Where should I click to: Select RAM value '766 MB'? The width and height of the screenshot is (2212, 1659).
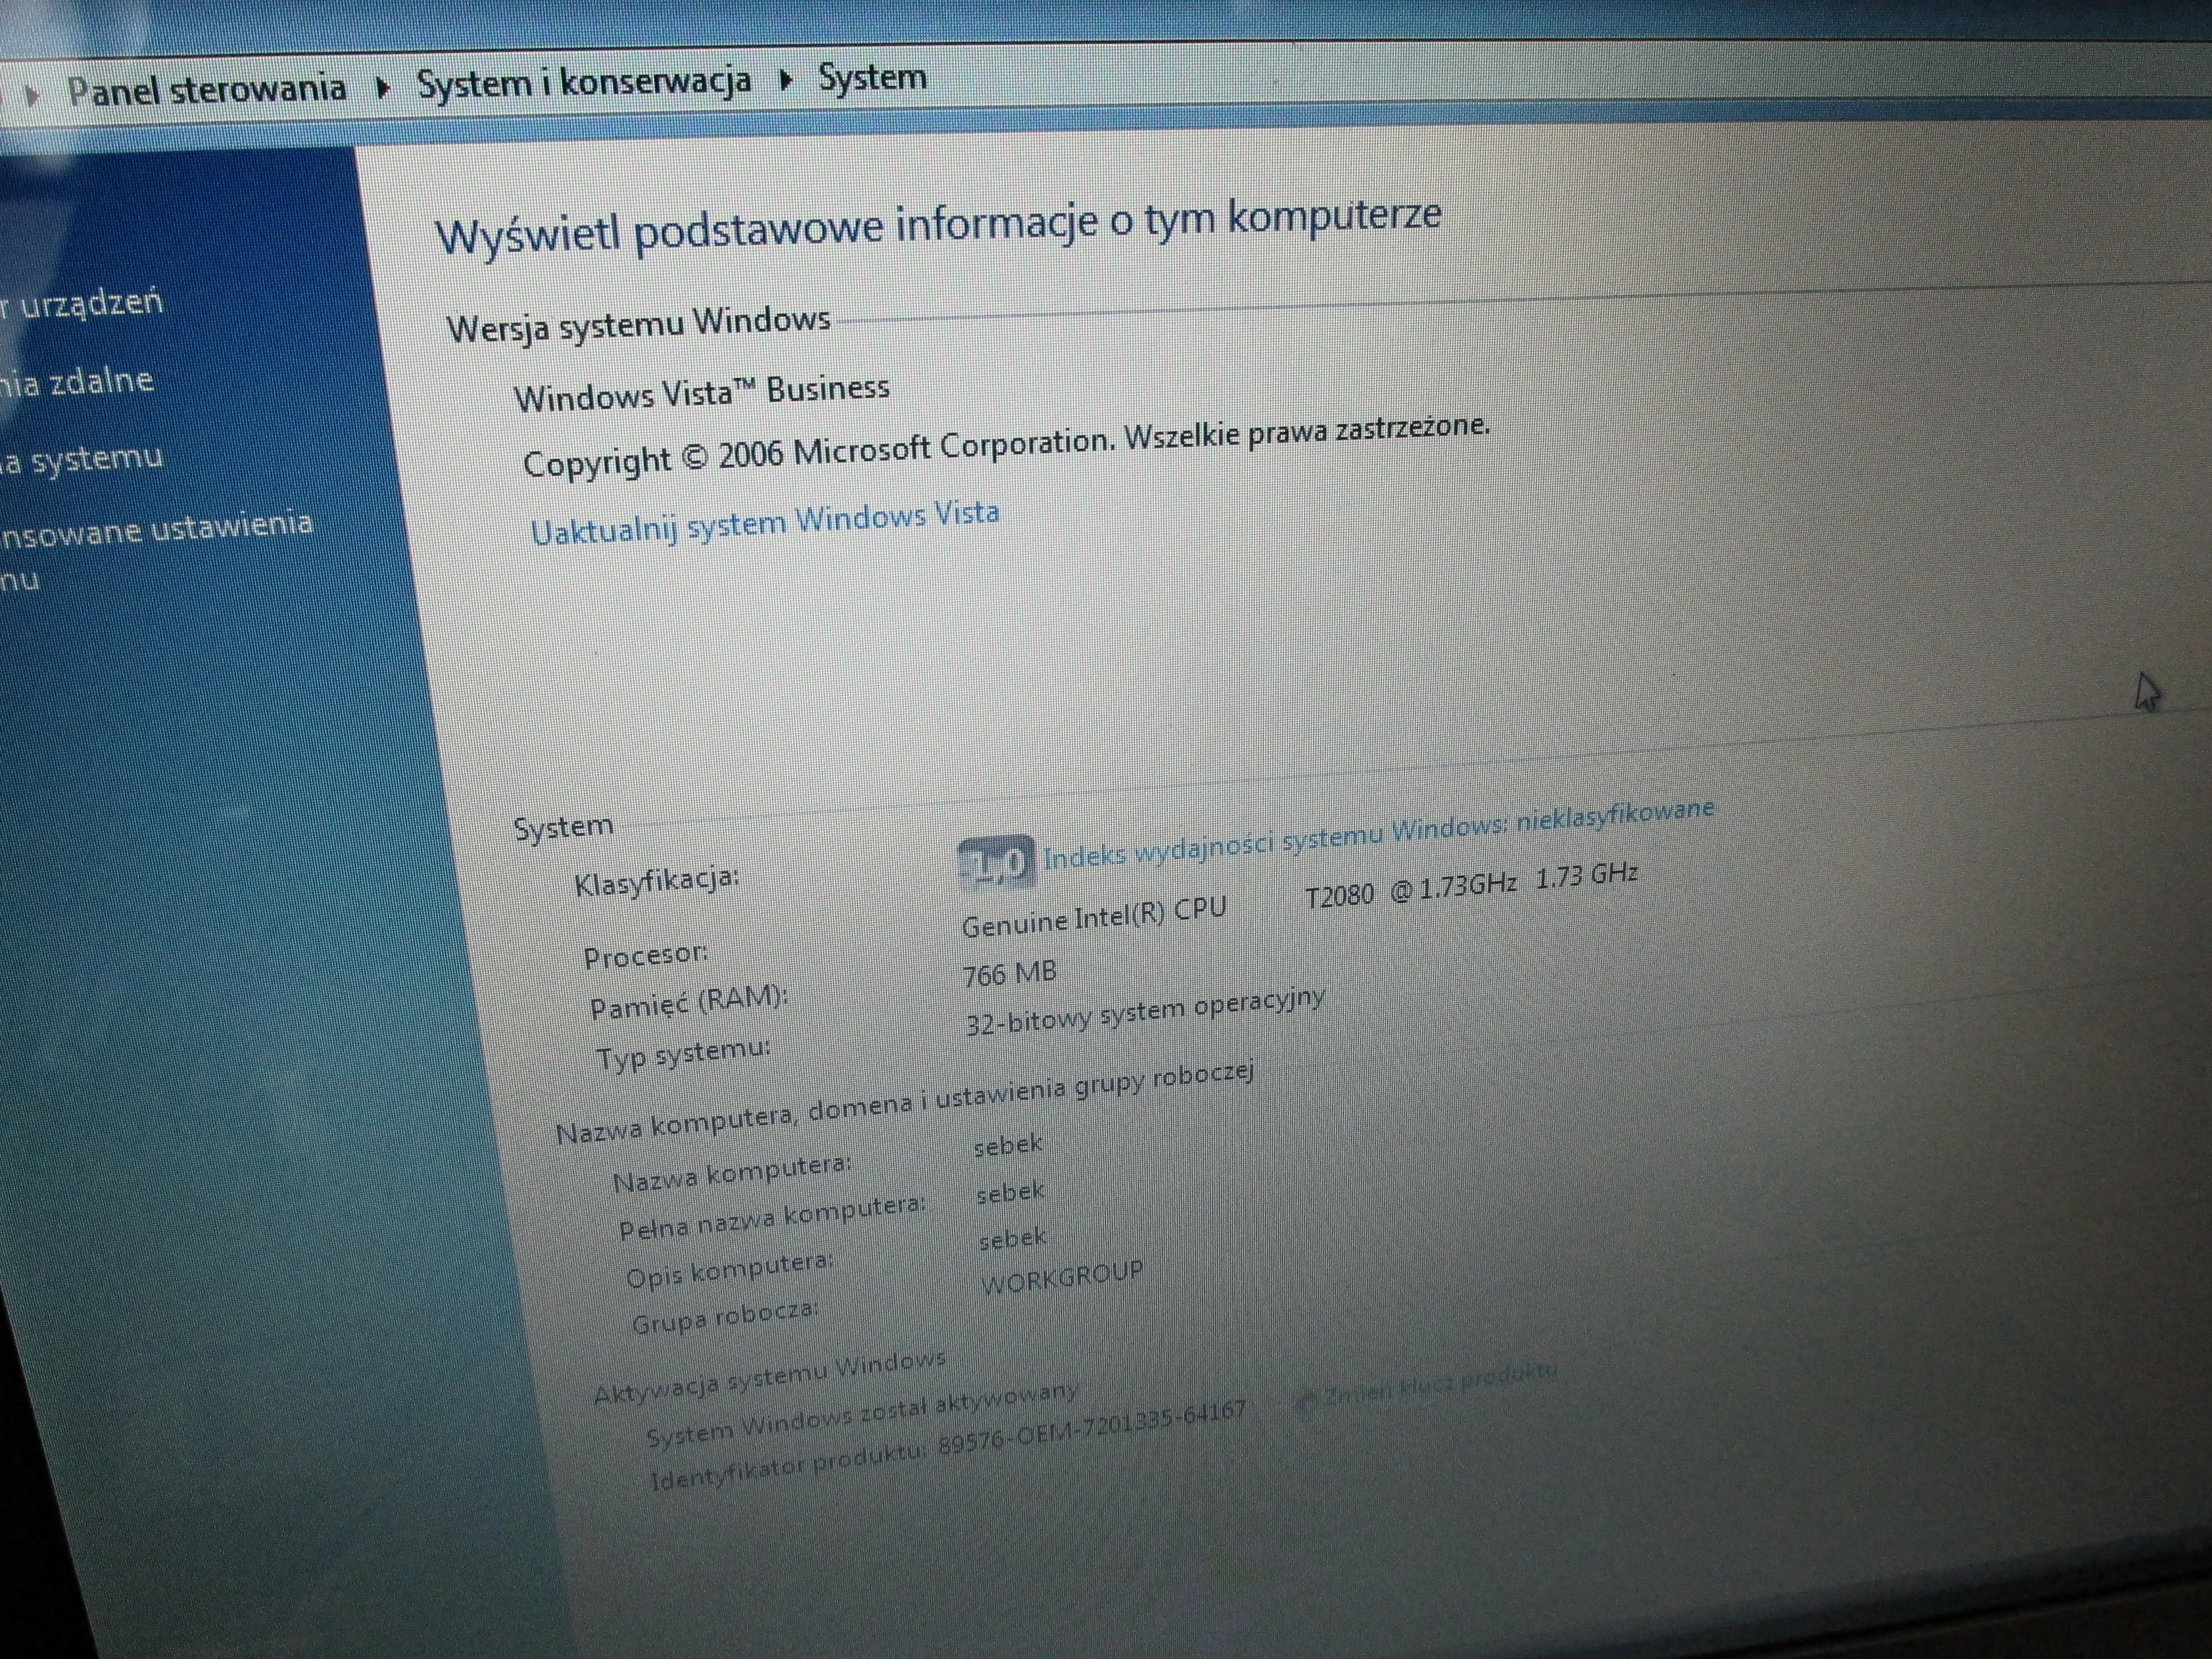[1009, 973]
